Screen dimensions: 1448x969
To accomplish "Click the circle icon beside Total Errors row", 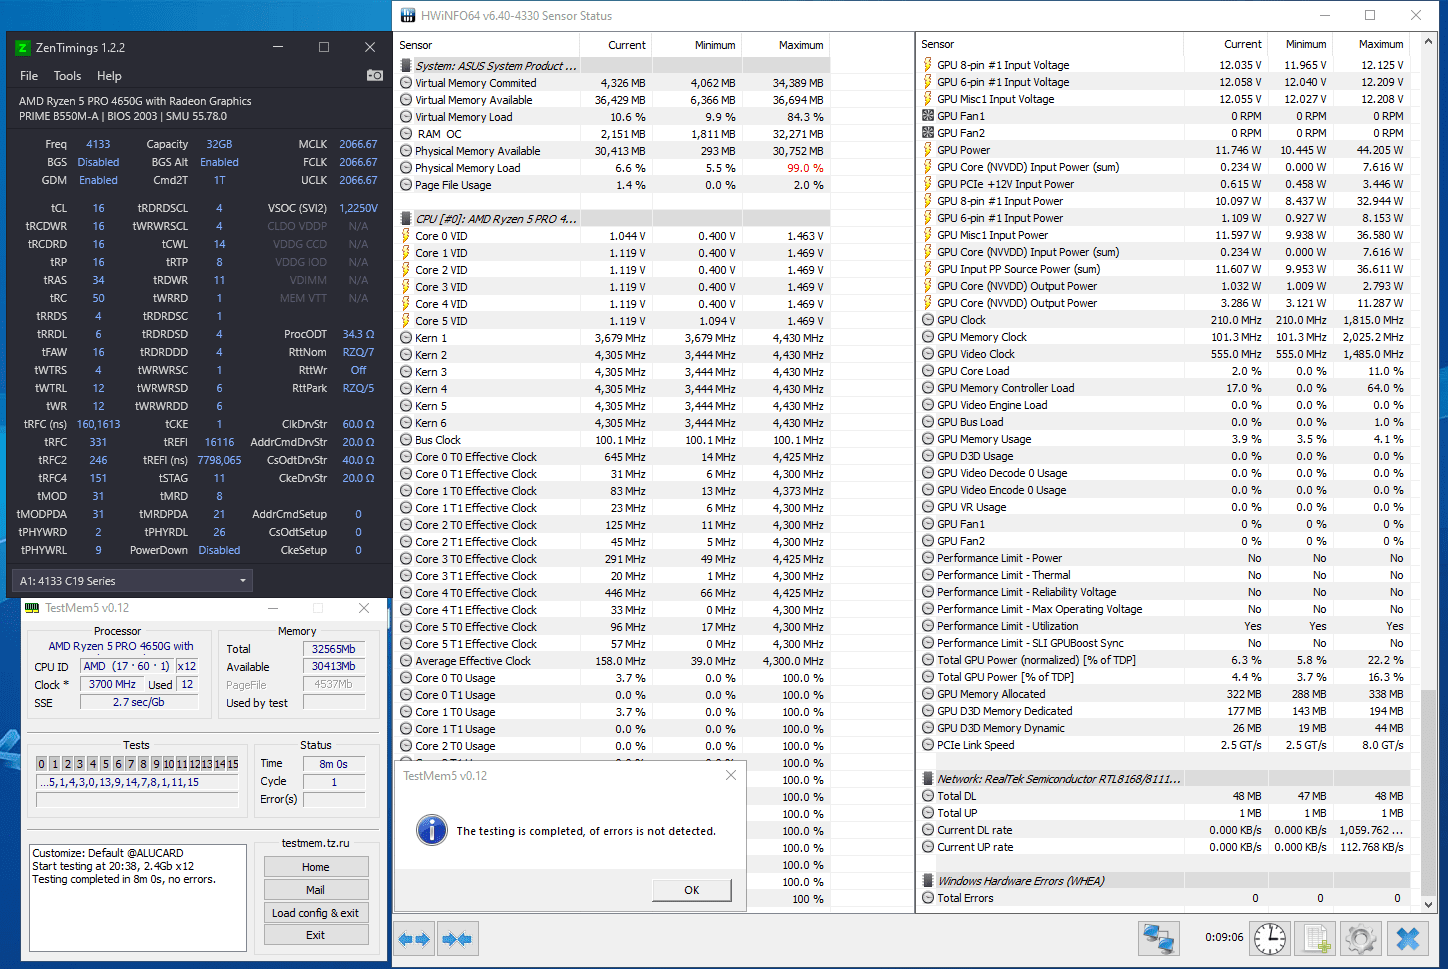I will pos(928,898).
